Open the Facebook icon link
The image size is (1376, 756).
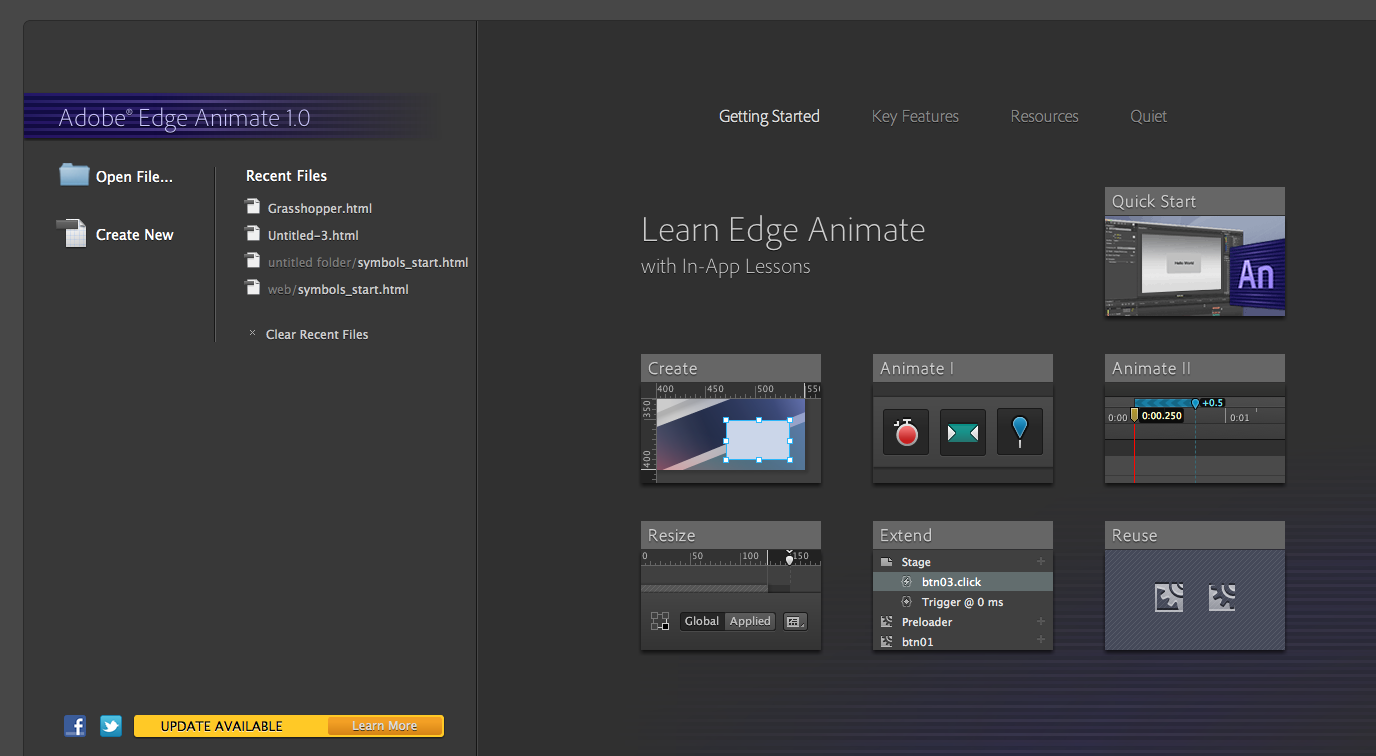pyautogui.click(x=75, y=726)
